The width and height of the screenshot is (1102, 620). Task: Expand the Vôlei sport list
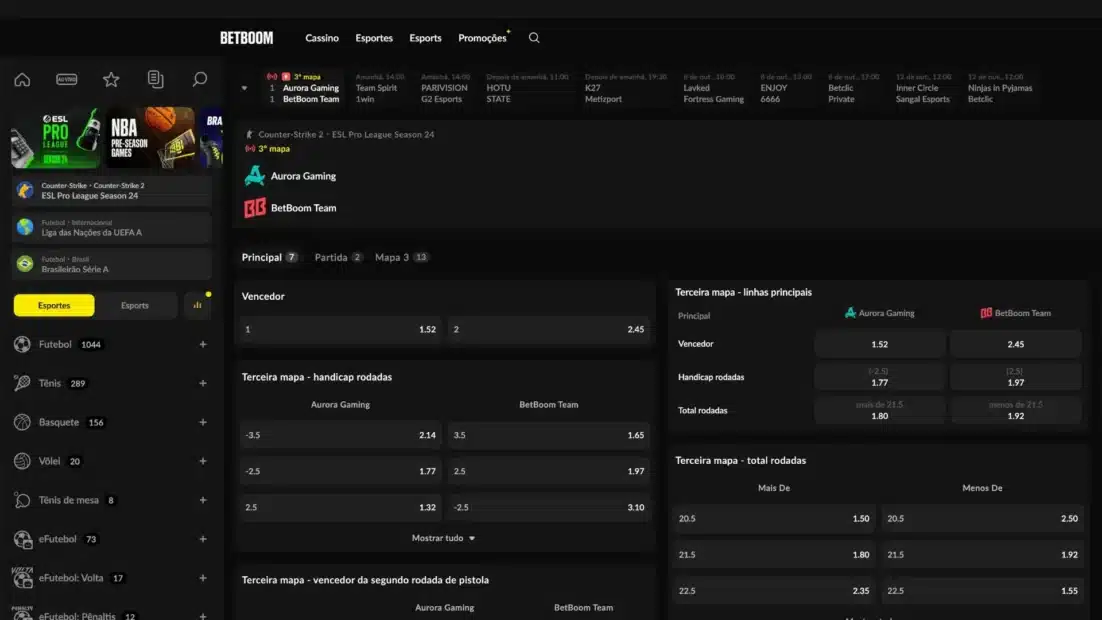tap(203, 461)
